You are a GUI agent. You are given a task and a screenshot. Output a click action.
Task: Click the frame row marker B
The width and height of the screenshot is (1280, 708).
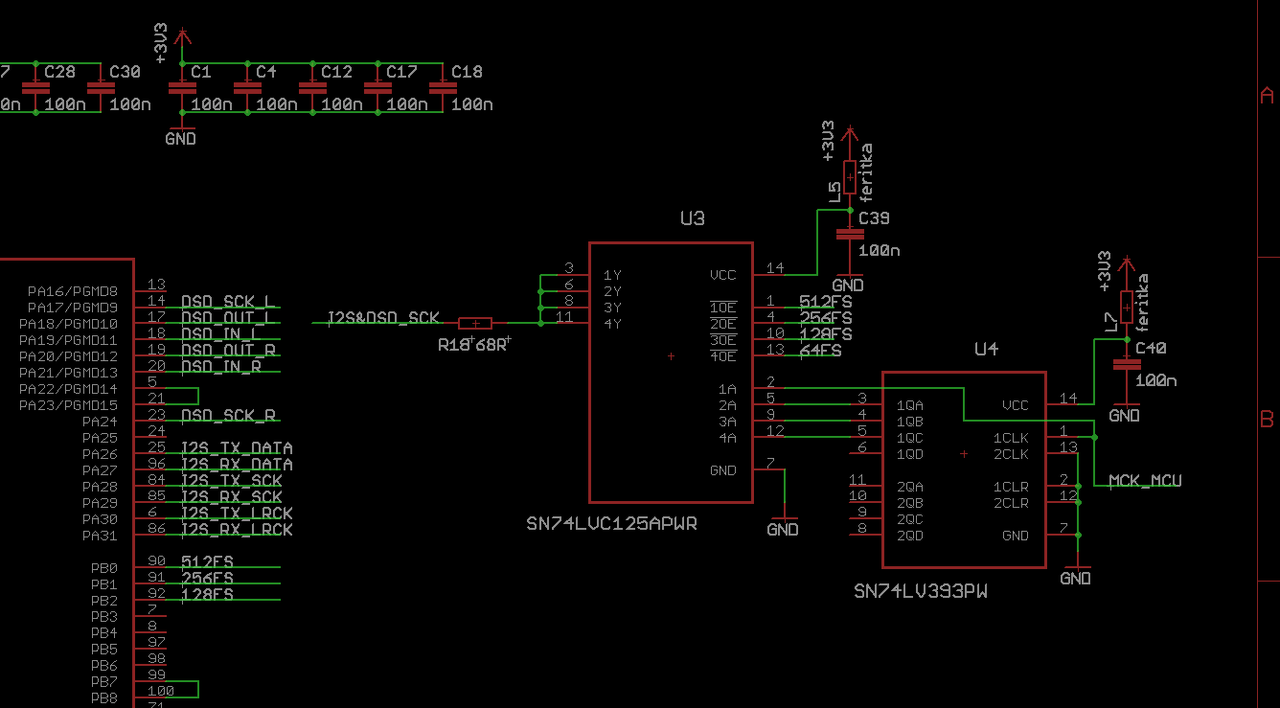[1266, 419]
